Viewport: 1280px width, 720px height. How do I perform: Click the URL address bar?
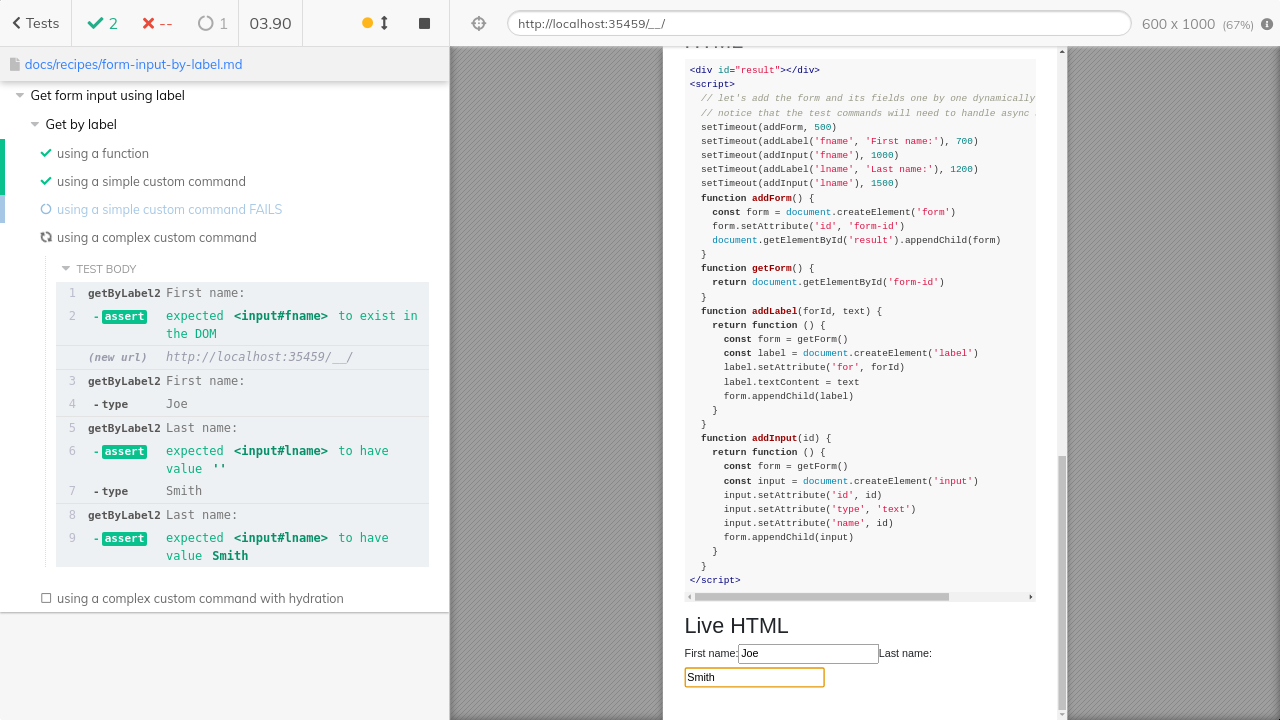(818, 23)
